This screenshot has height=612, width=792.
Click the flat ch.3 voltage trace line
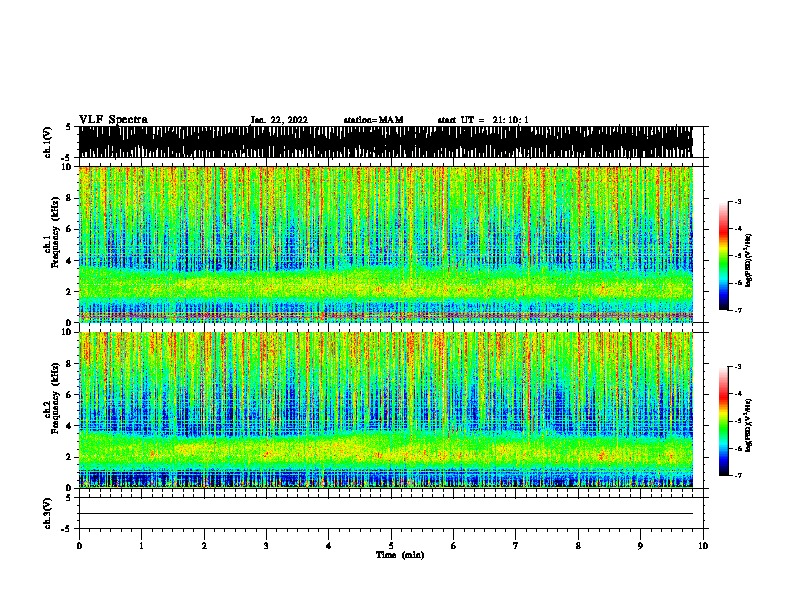(386, 514)
